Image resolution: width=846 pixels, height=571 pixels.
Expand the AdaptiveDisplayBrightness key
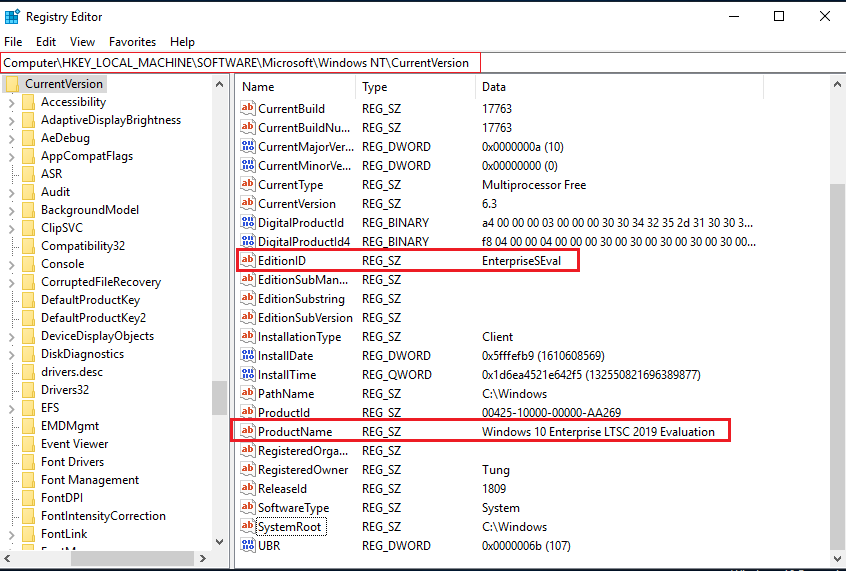click(11, 120)
